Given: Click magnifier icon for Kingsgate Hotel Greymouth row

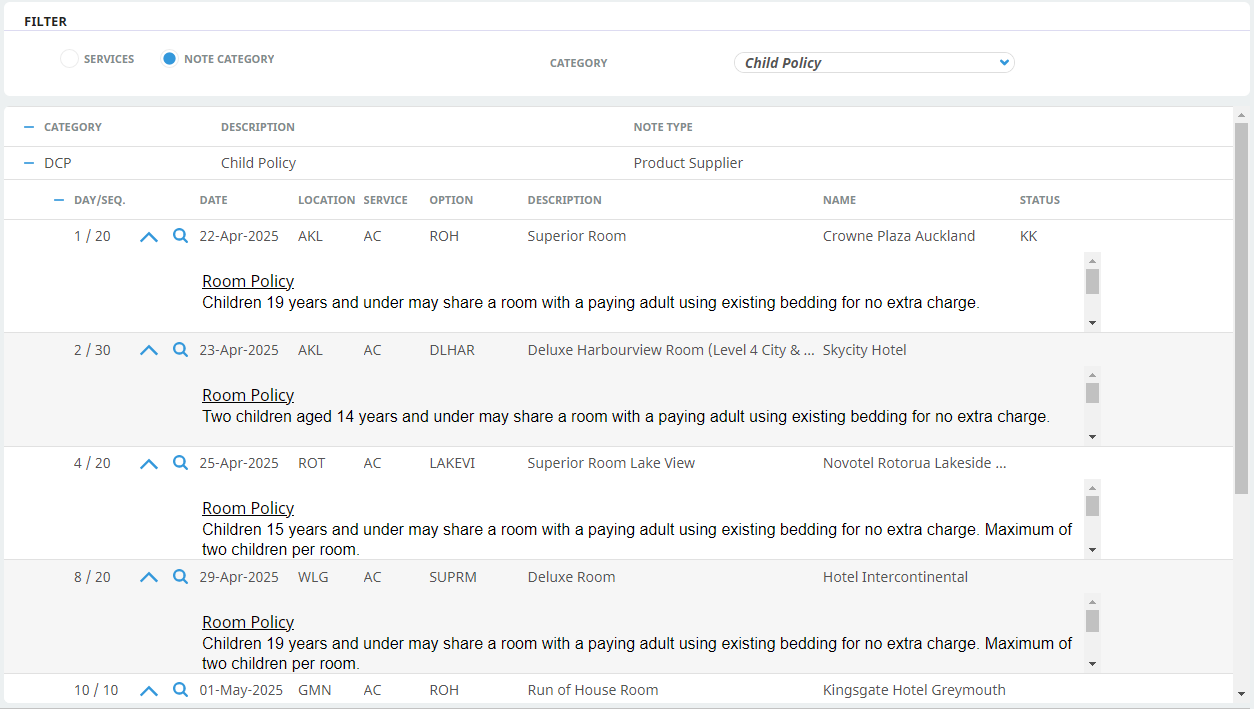Looking at the screenshot, I should point(180,690).
